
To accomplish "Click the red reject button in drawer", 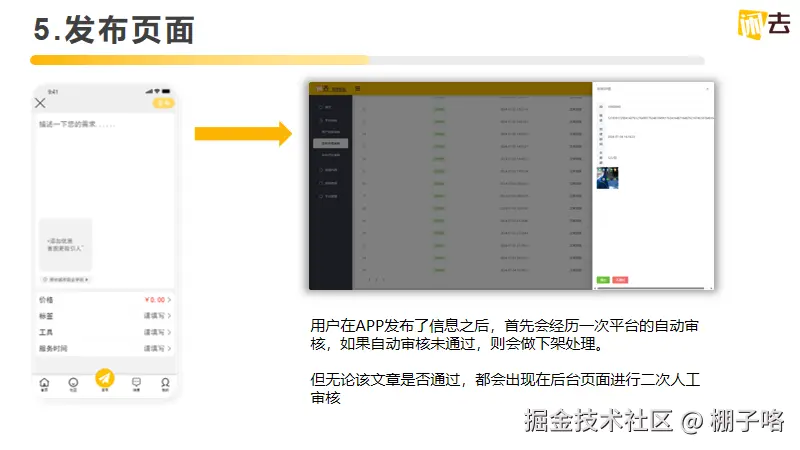I will click(620, 280).
